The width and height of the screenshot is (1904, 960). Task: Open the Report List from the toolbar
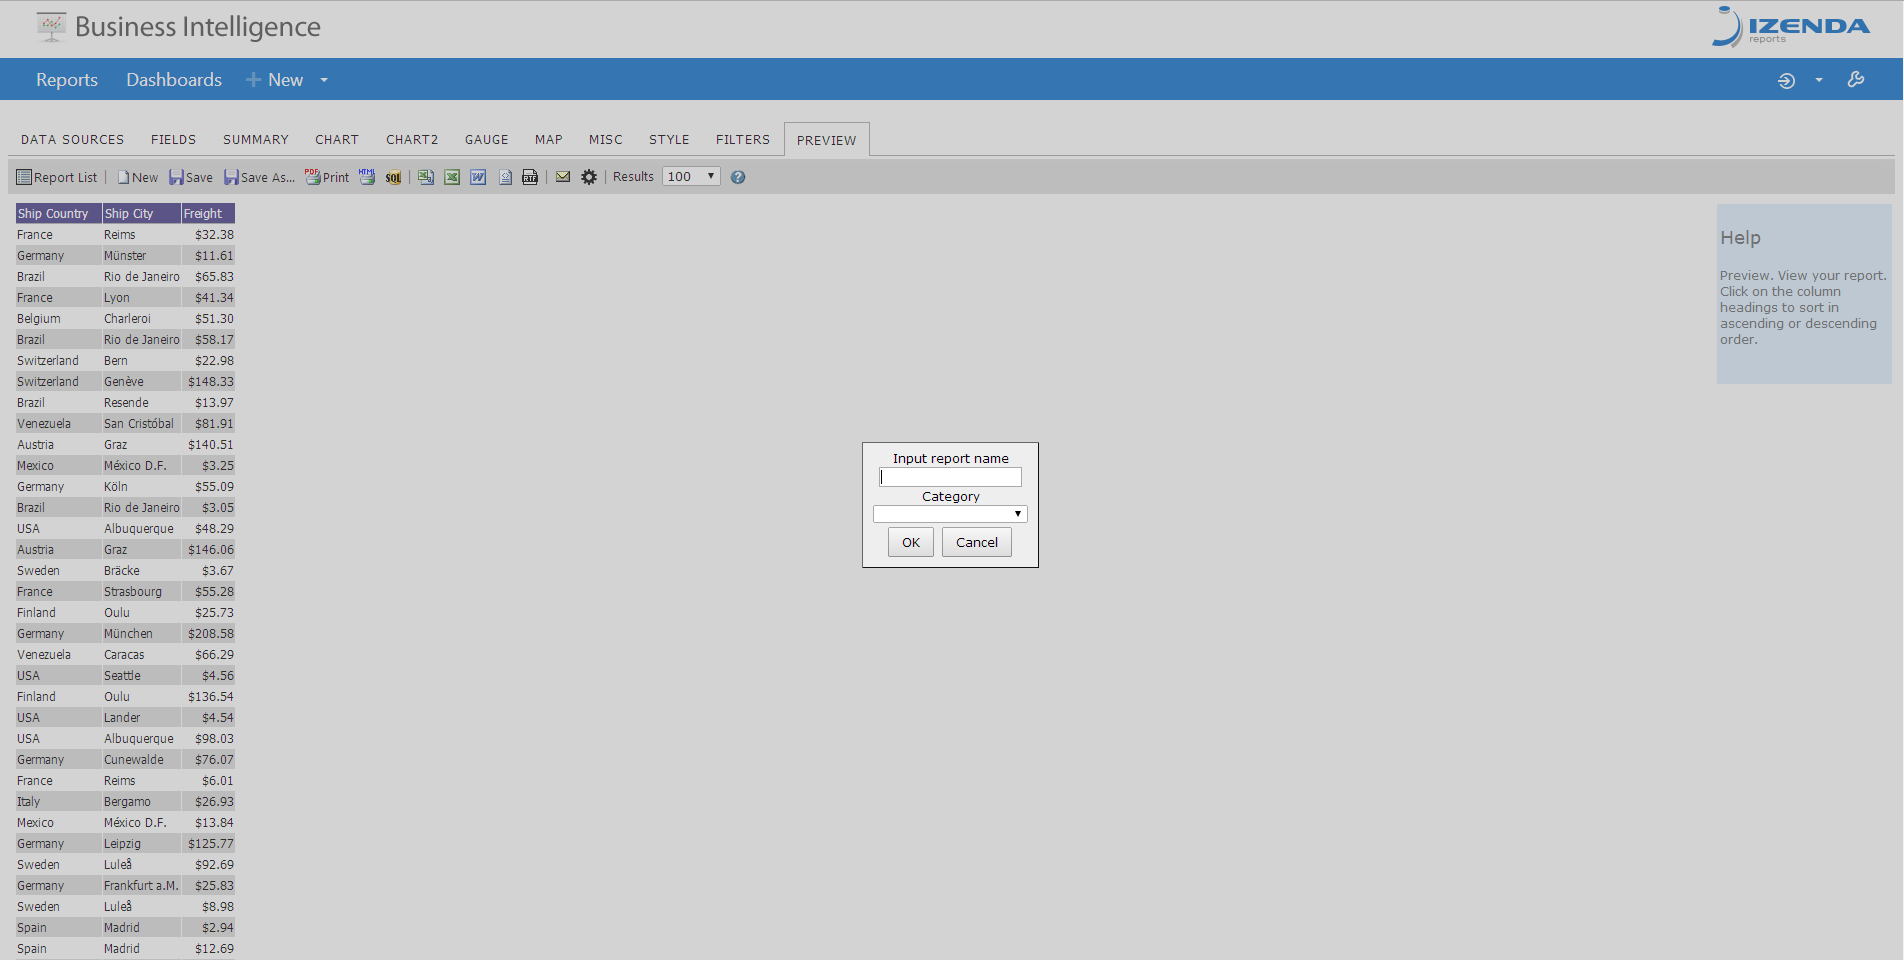tap(57, 177)
